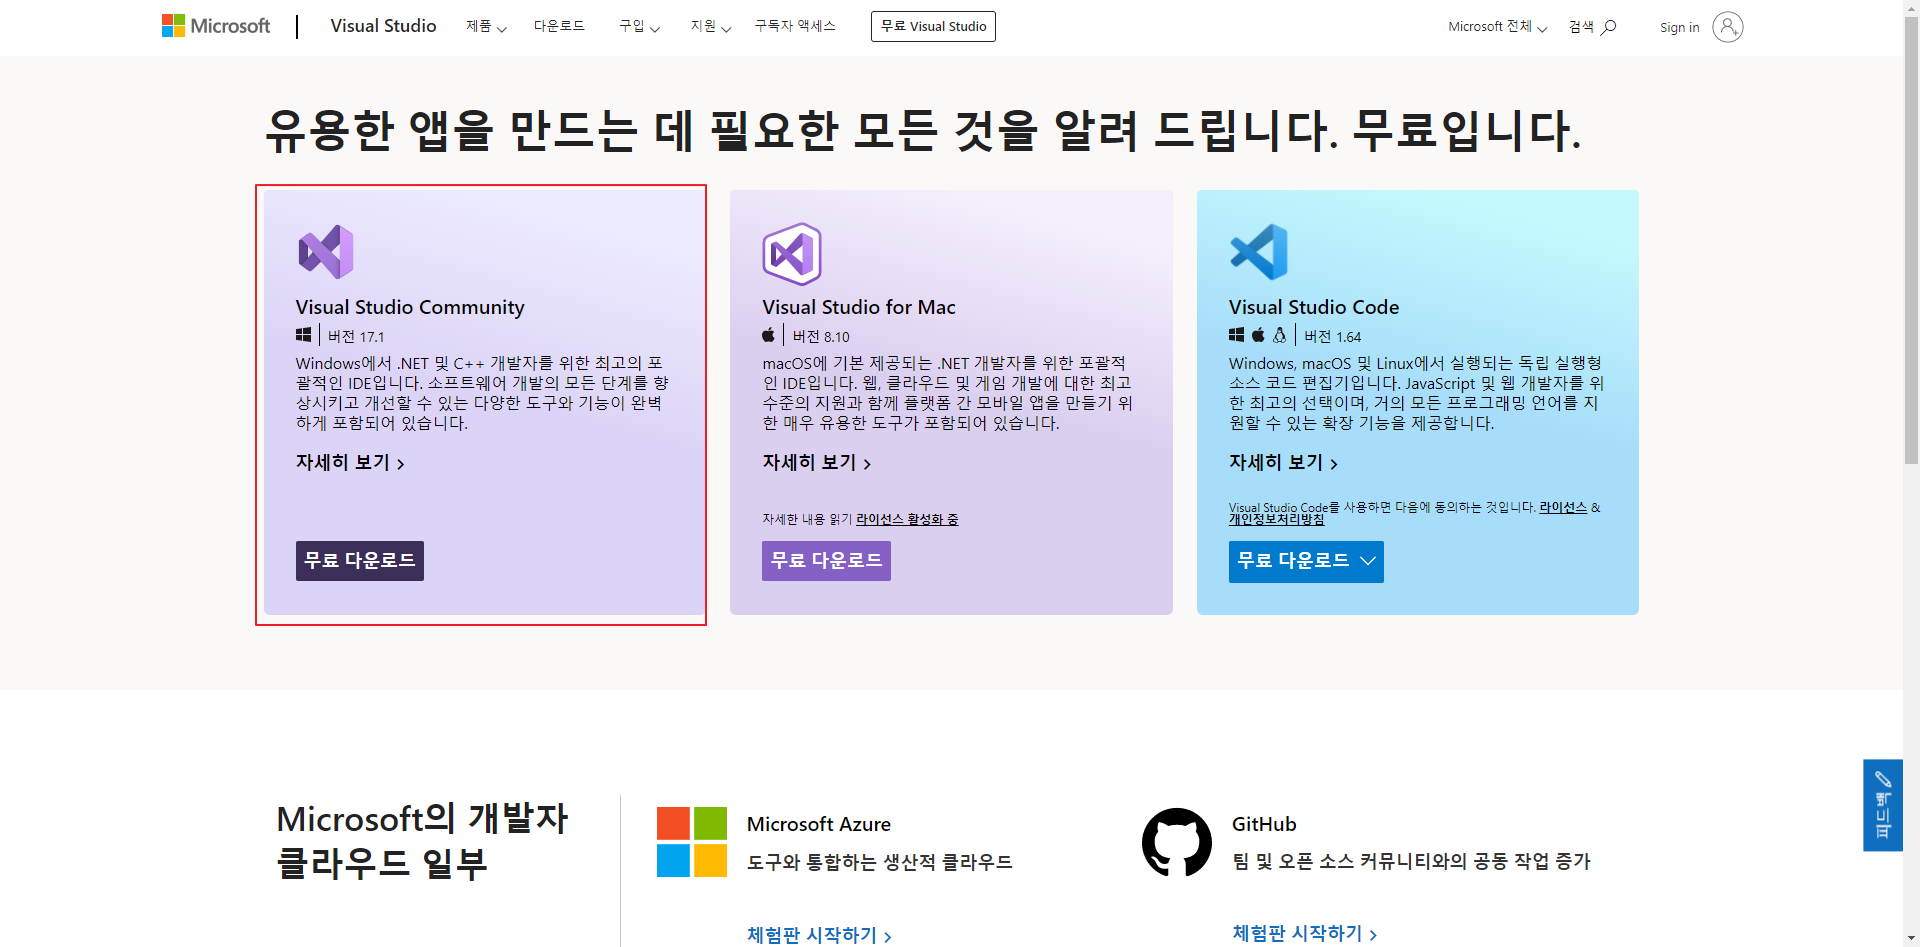1920x947 pixels.
Task: Download Visual Studio for Mac with 무료 다운로드
Action: [826, 561]
